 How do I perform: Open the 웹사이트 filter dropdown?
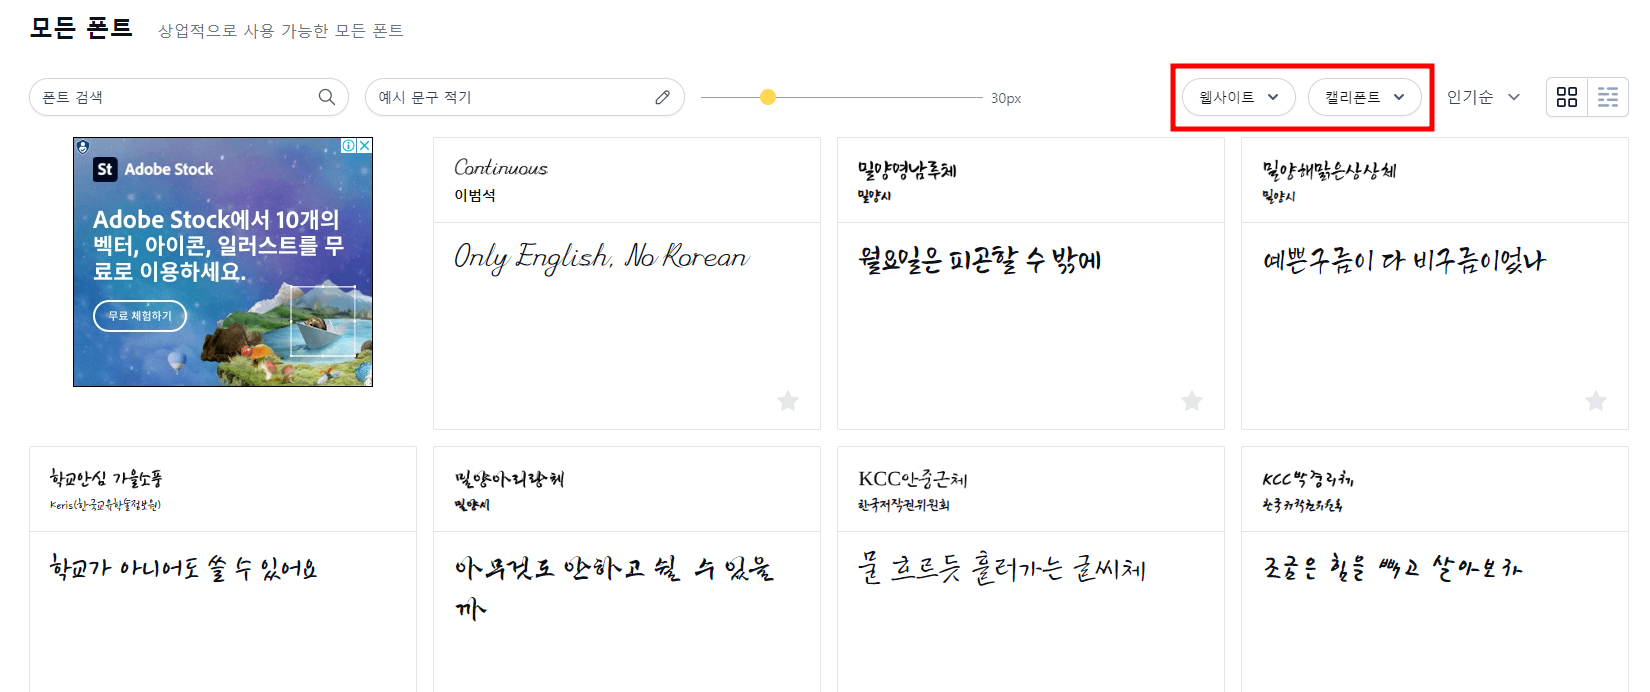click(x=1239, y=97)
